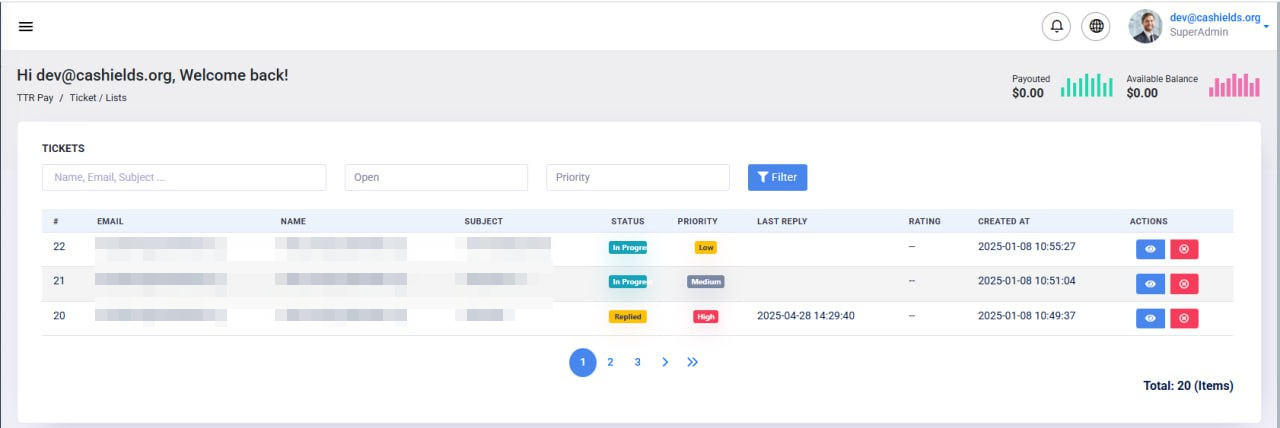The width and height of the screenshot is (1280, 428).
Task: Click the Available Balance $0.00 amount
Action: (x=1142, y=93)
